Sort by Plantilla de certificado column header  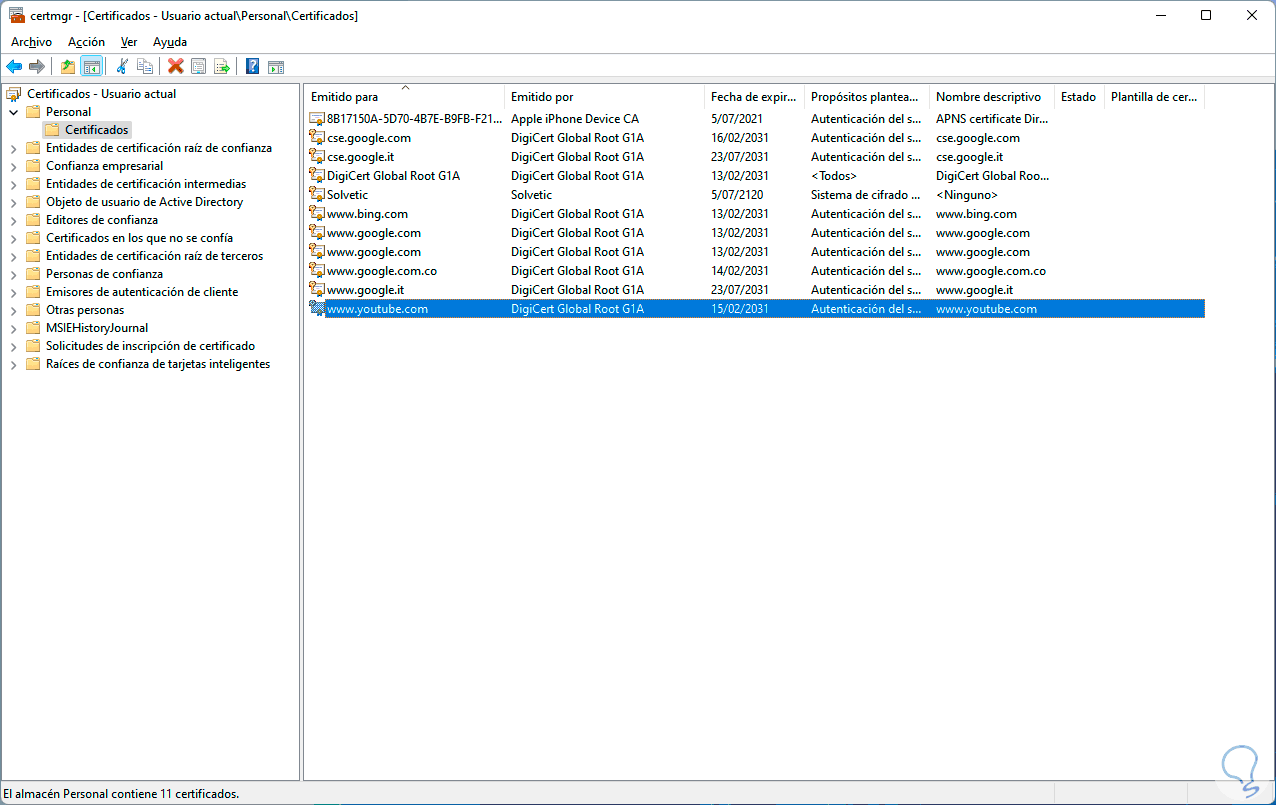(1154, 97)
